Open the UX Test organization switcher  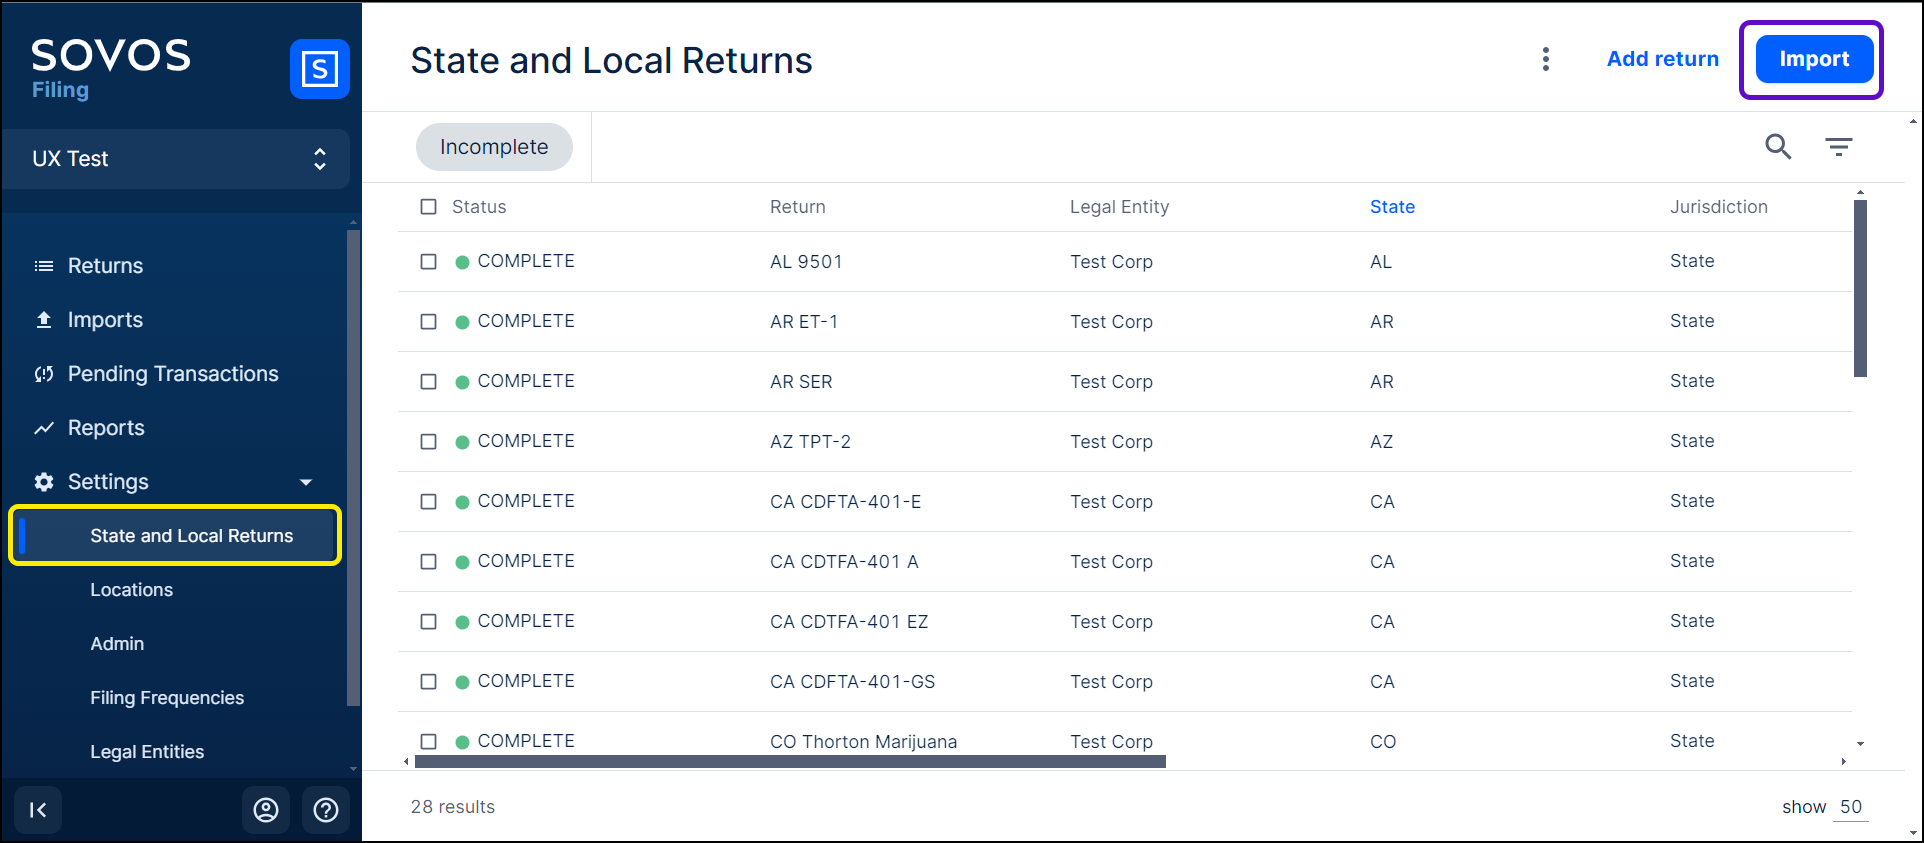coord(176,159)
